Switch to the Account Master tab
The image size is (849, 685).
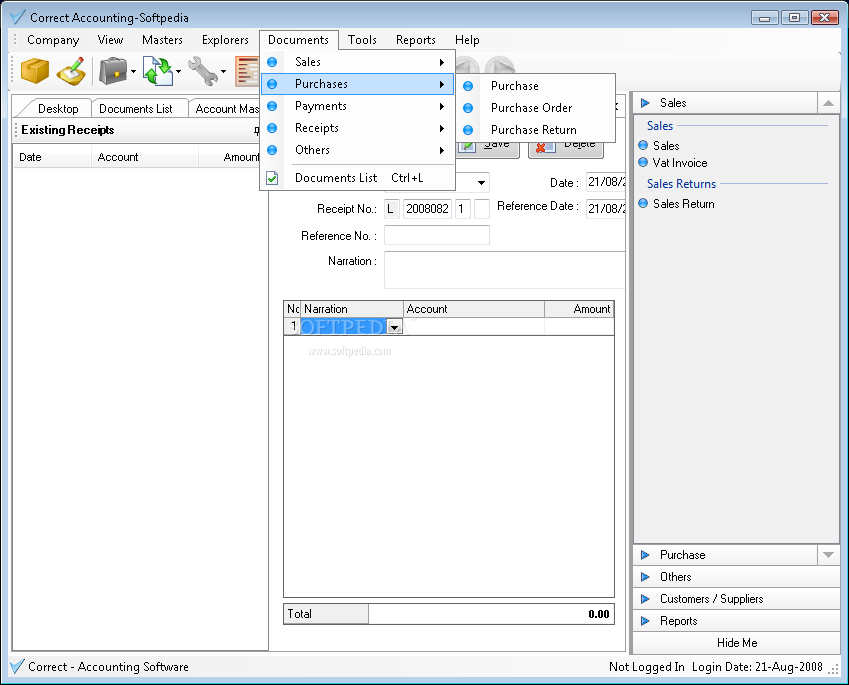[x=227, y=109]
